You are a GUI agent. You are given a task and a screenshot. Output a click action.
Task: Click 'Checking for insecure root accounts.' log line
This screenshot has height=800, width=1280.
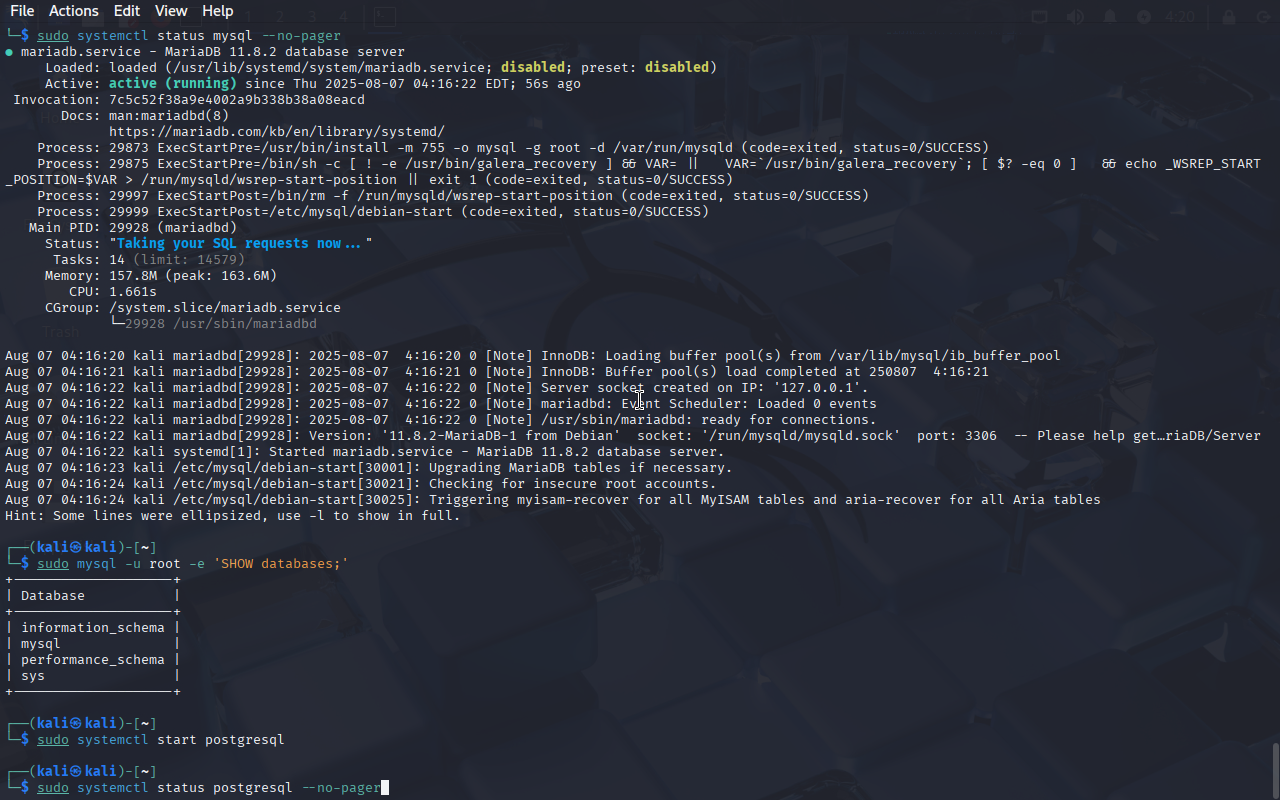(361, 484)
